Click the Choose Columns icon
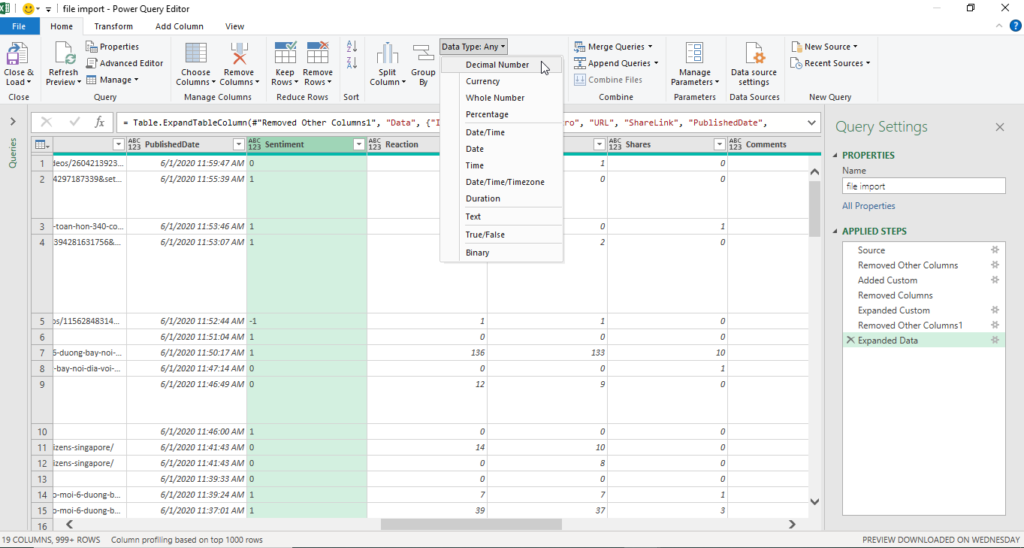The image size is (1024, 548). 195,54
